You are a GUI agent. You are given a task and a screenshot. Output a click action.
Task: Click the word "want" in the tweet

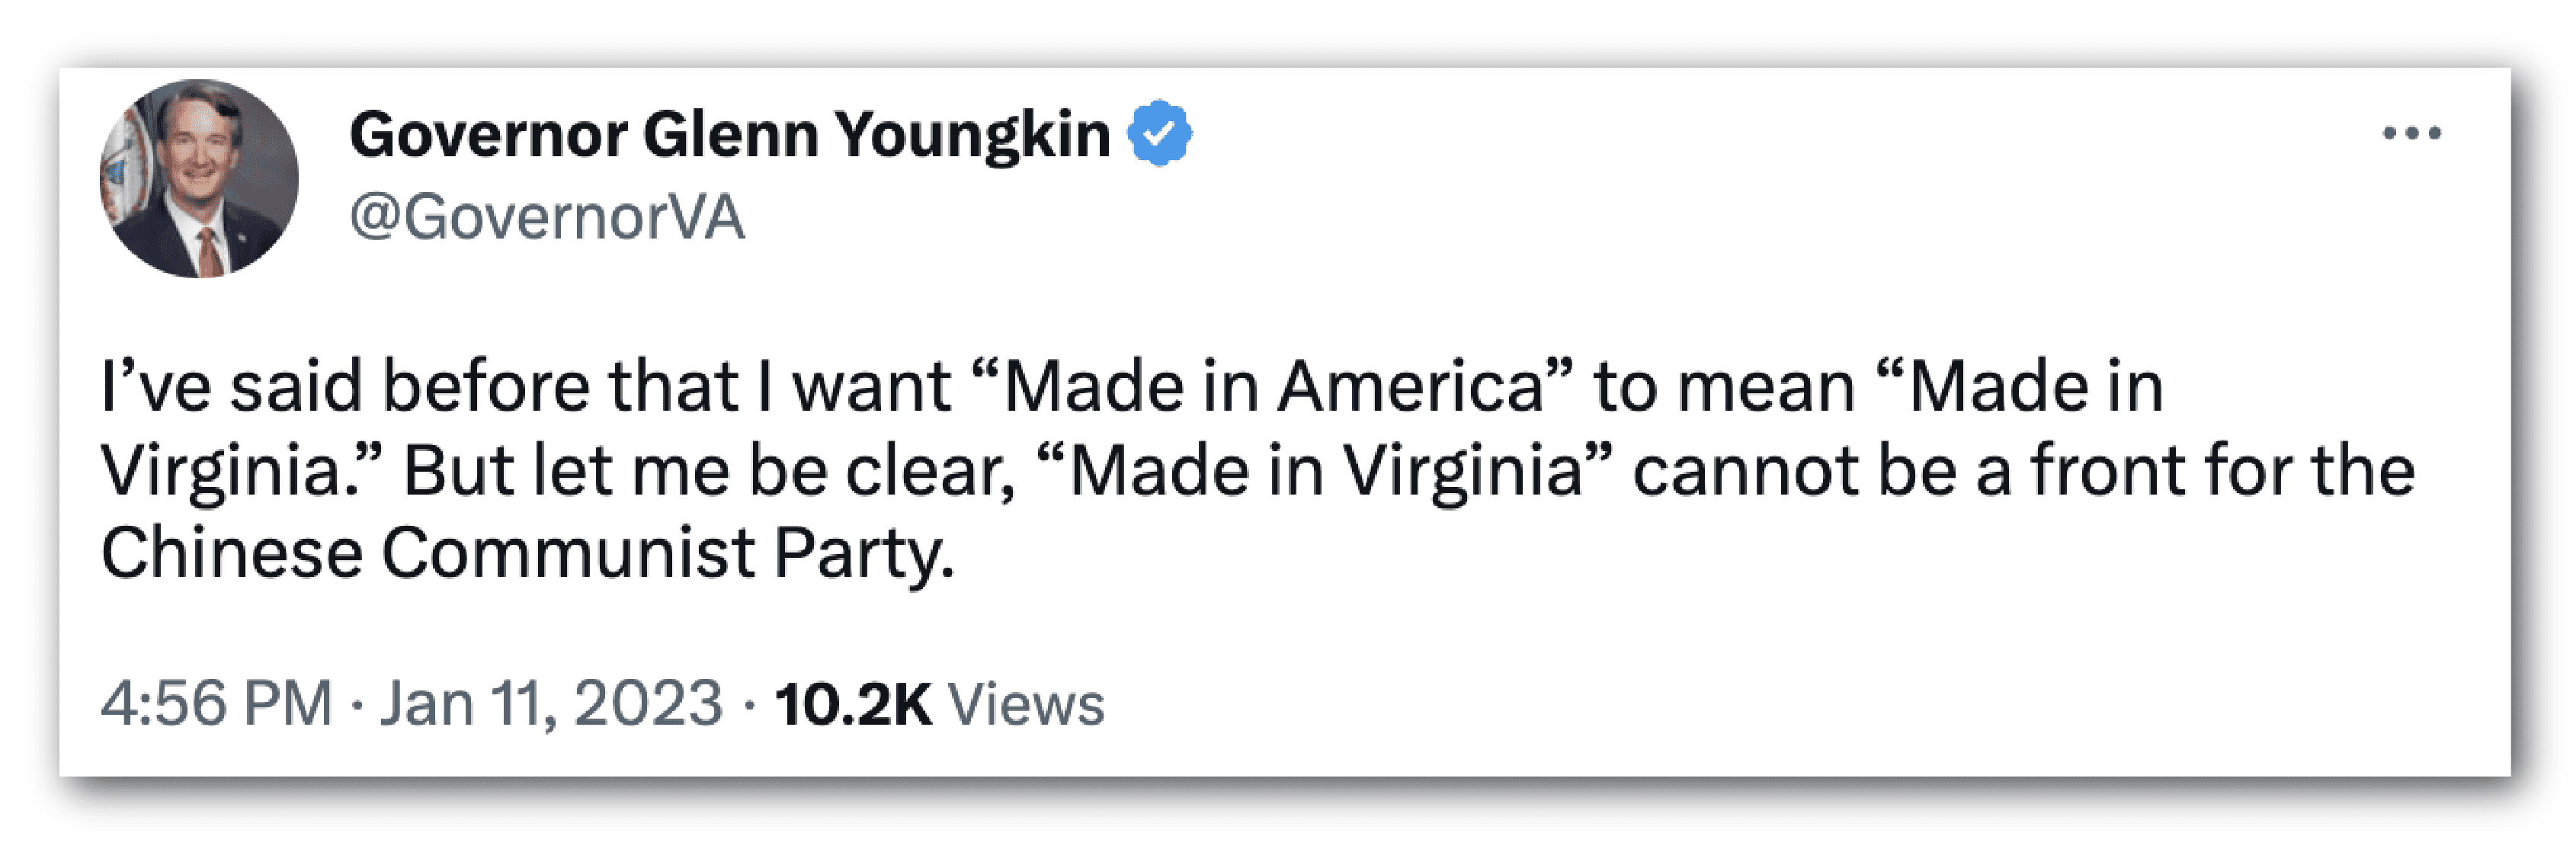pyautogui.click(x=871, y=387)
